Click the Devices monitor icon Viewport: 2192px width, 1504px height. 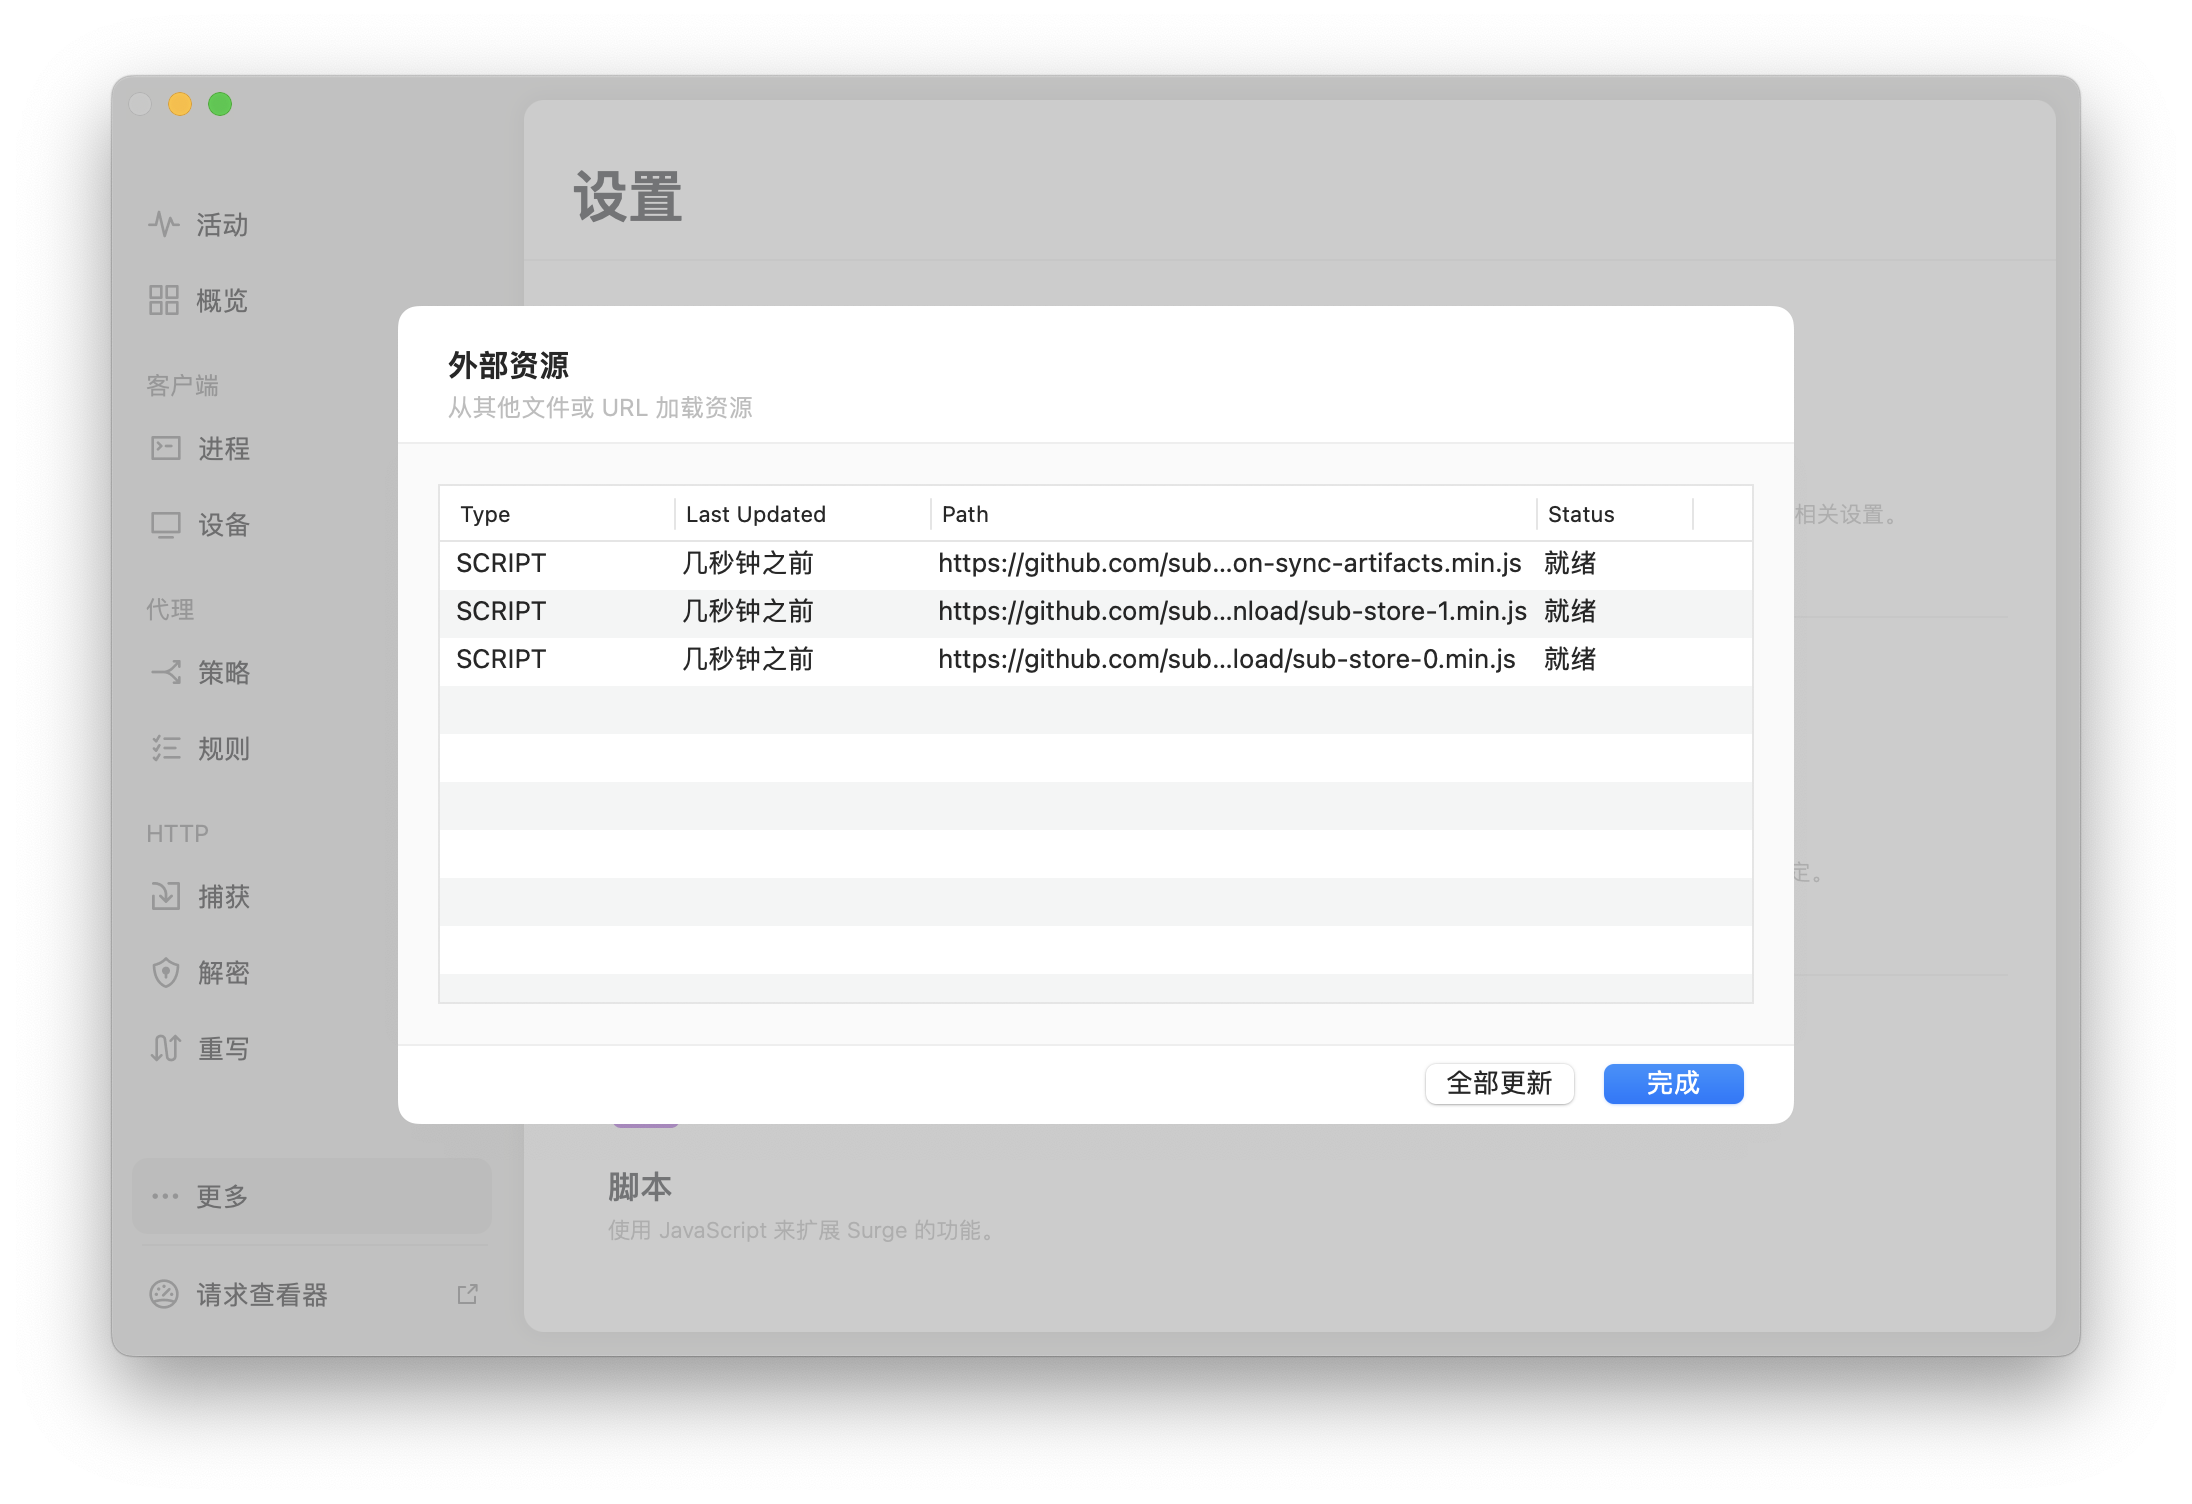(166, 524)
